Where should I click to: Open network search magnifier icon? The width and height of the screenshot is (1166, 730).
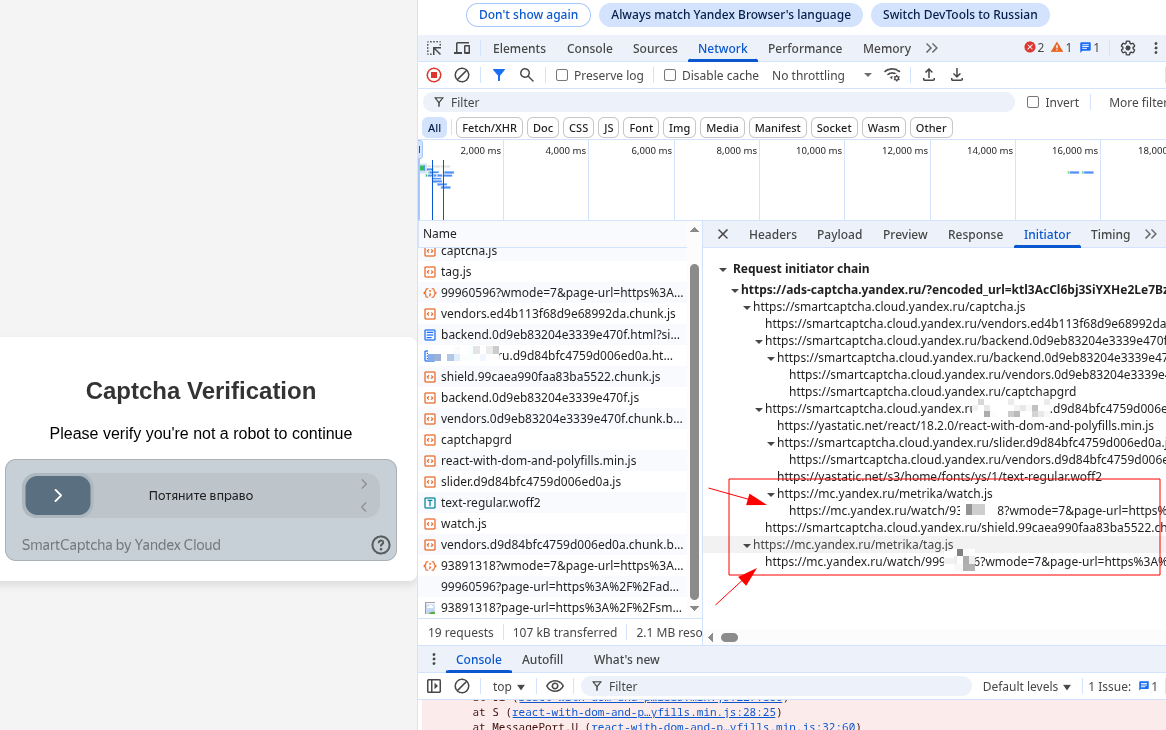point(527,75)
